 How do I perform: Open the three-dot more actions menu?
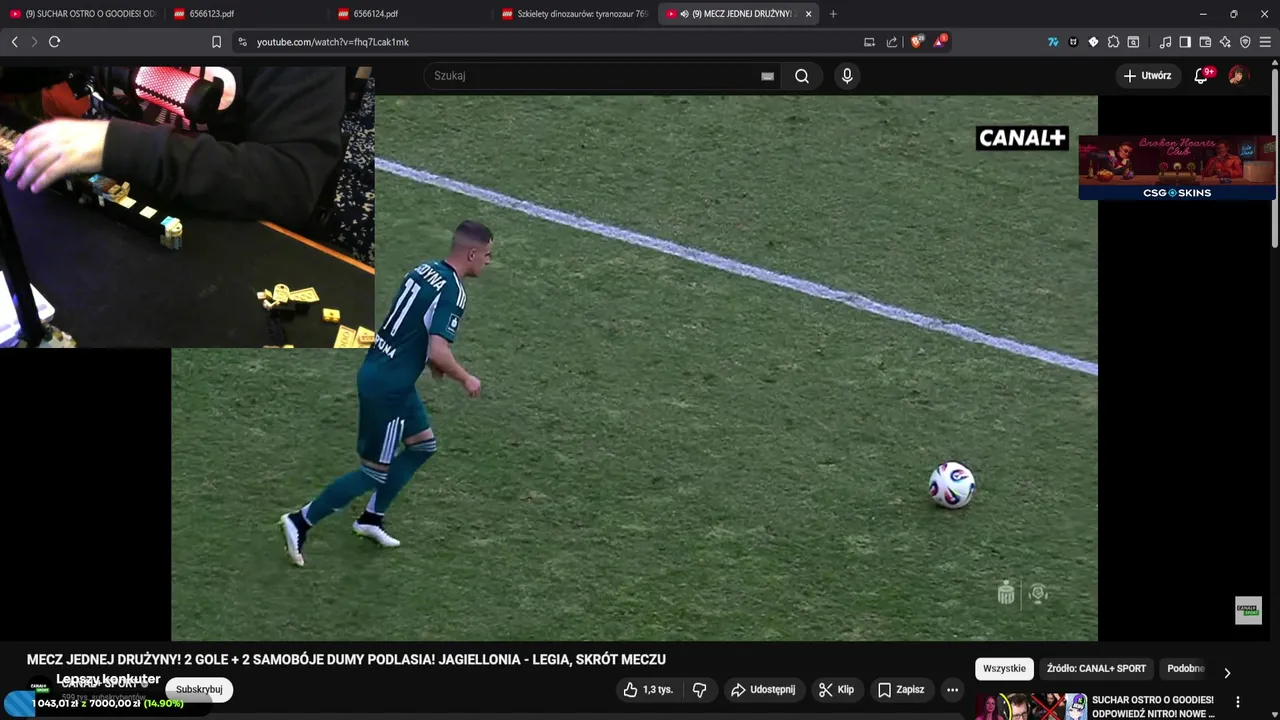952,690
